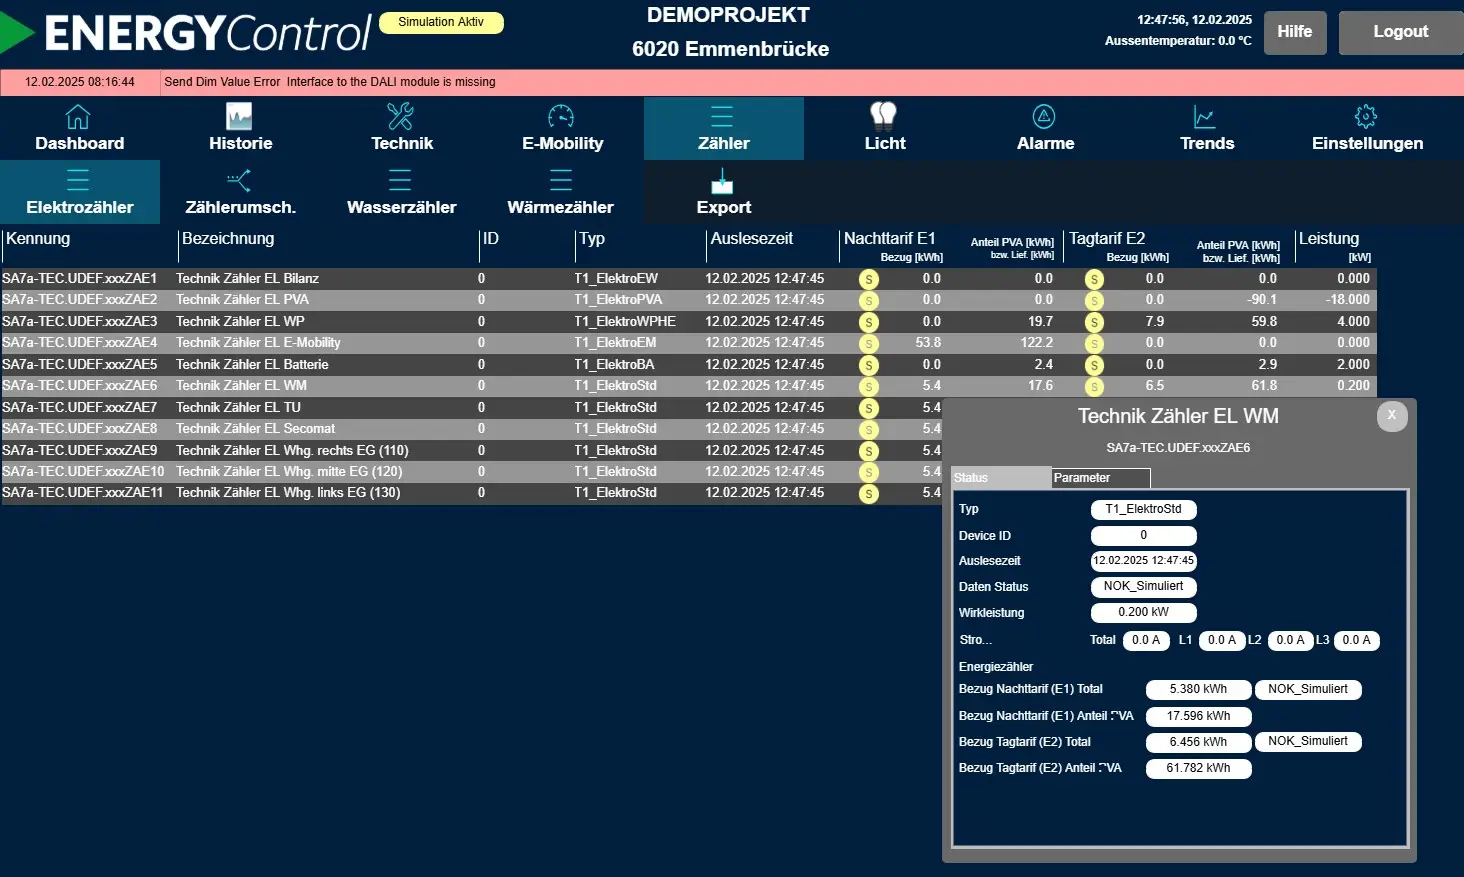
Task: Click Nachttarif status icon for ZAE1 row
Action: click(x=868, y=280)
